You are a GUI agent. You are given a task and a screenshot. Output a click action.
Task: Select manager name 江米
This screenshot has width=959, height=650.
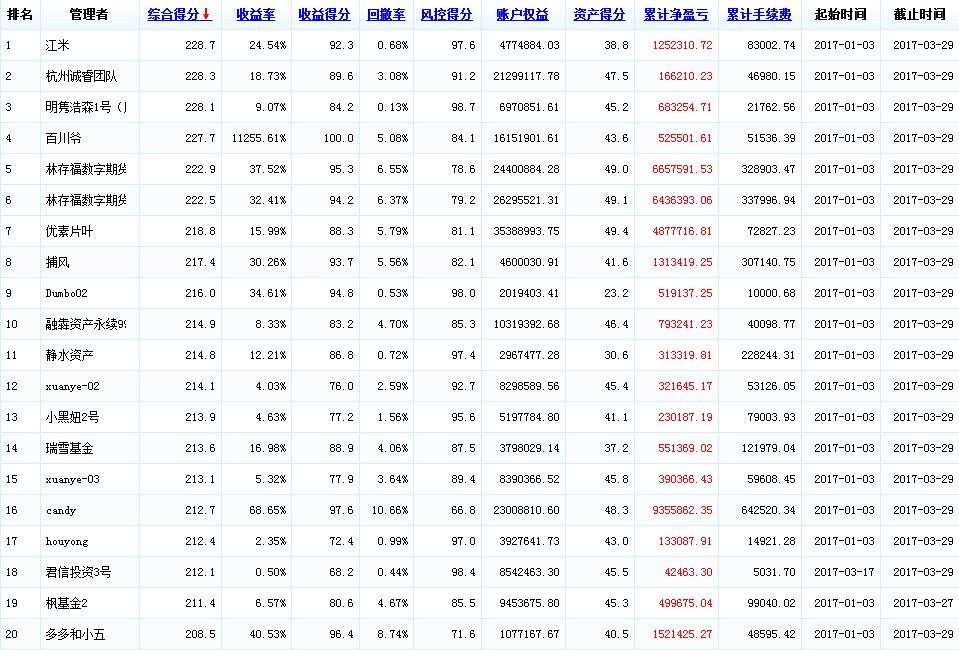(x=57, y=45)
